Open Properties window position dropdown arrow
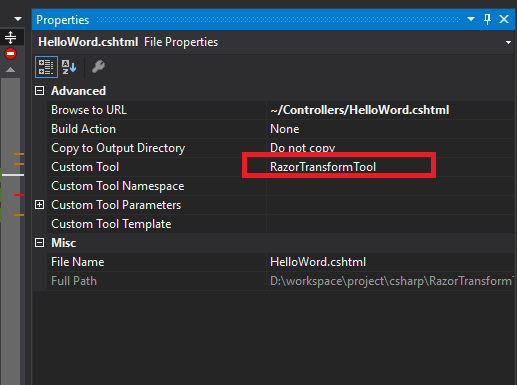The image size is (517, 385). tap(471, 19)
